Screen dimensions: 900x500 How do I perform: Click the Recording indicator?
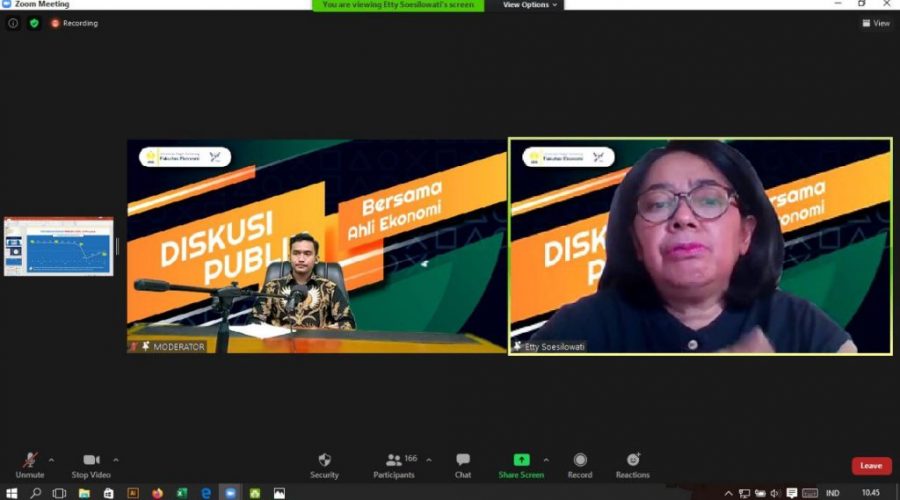(74, 23)
